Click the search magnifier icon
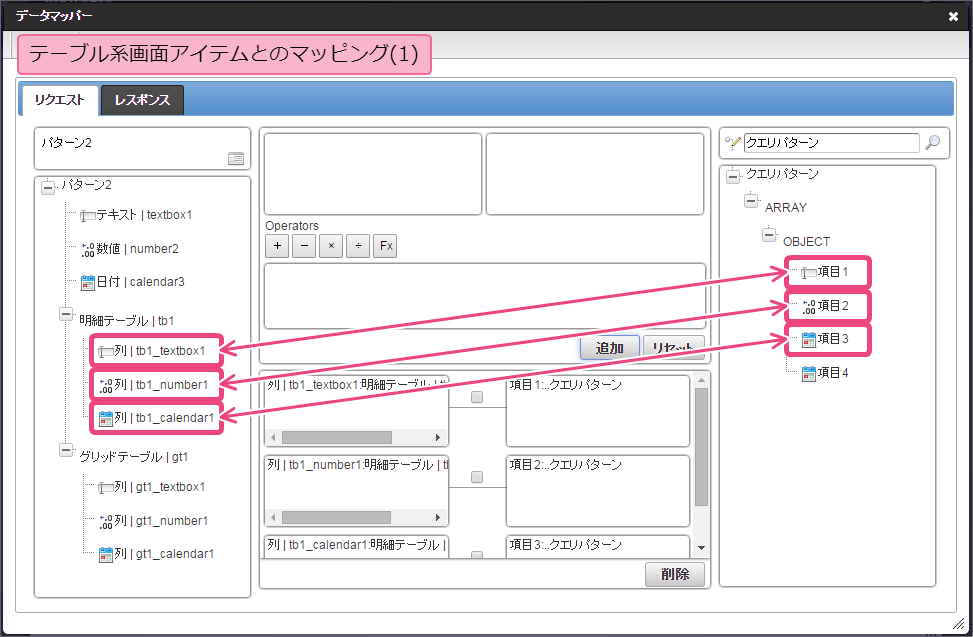The width and height of the screenshot is (973, 637). click(x=932, y=143)
